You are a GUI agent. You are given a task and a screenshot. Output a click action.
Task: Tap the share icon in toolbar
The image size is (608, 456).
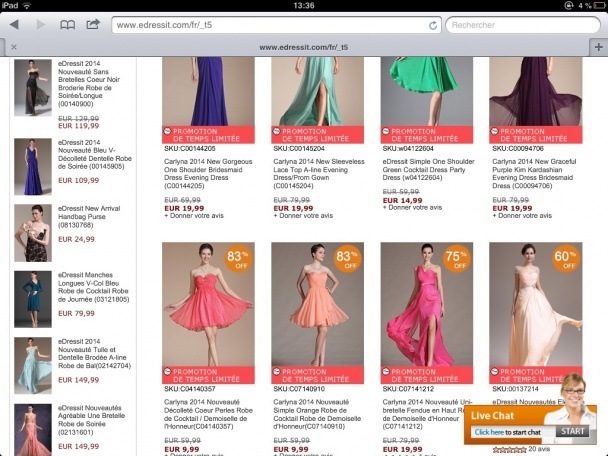coord(93,24)
